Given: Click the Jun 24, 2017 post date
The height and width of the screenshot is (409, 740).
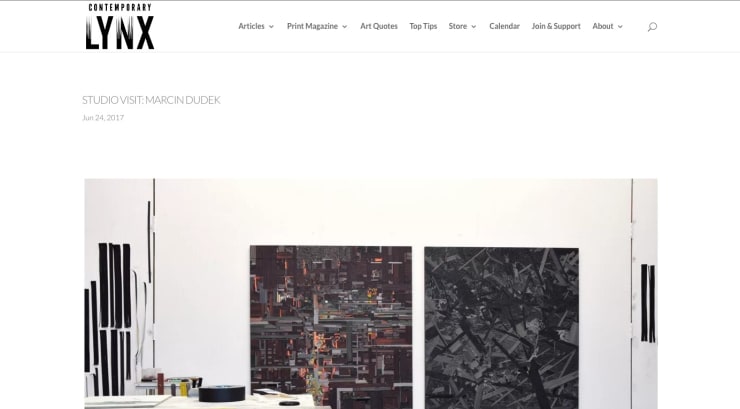Looking at the screenshot, I should 103,117.
